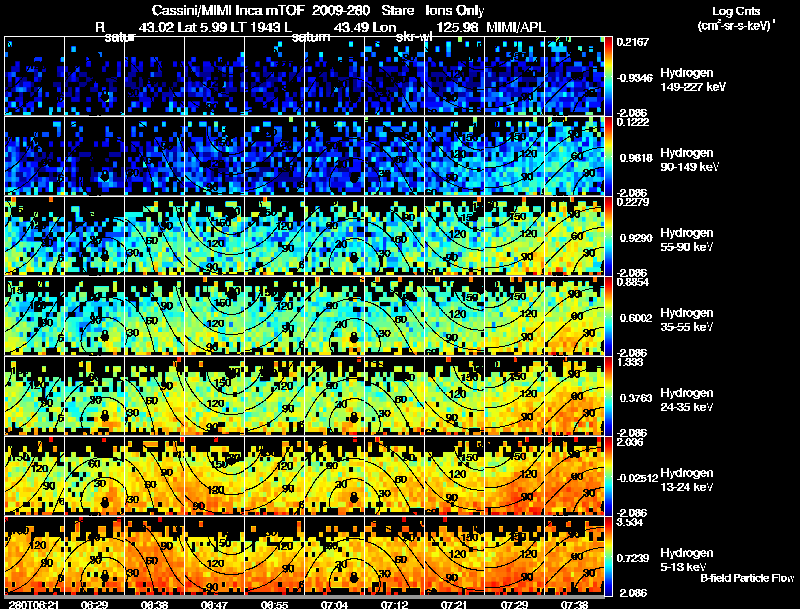Image resolution: width=800 pixels, height=609 pixels.
Task: Select the color bar beside Hydrogen 35-55 keV
Action: pyautogui.click(x=608, y=316)
